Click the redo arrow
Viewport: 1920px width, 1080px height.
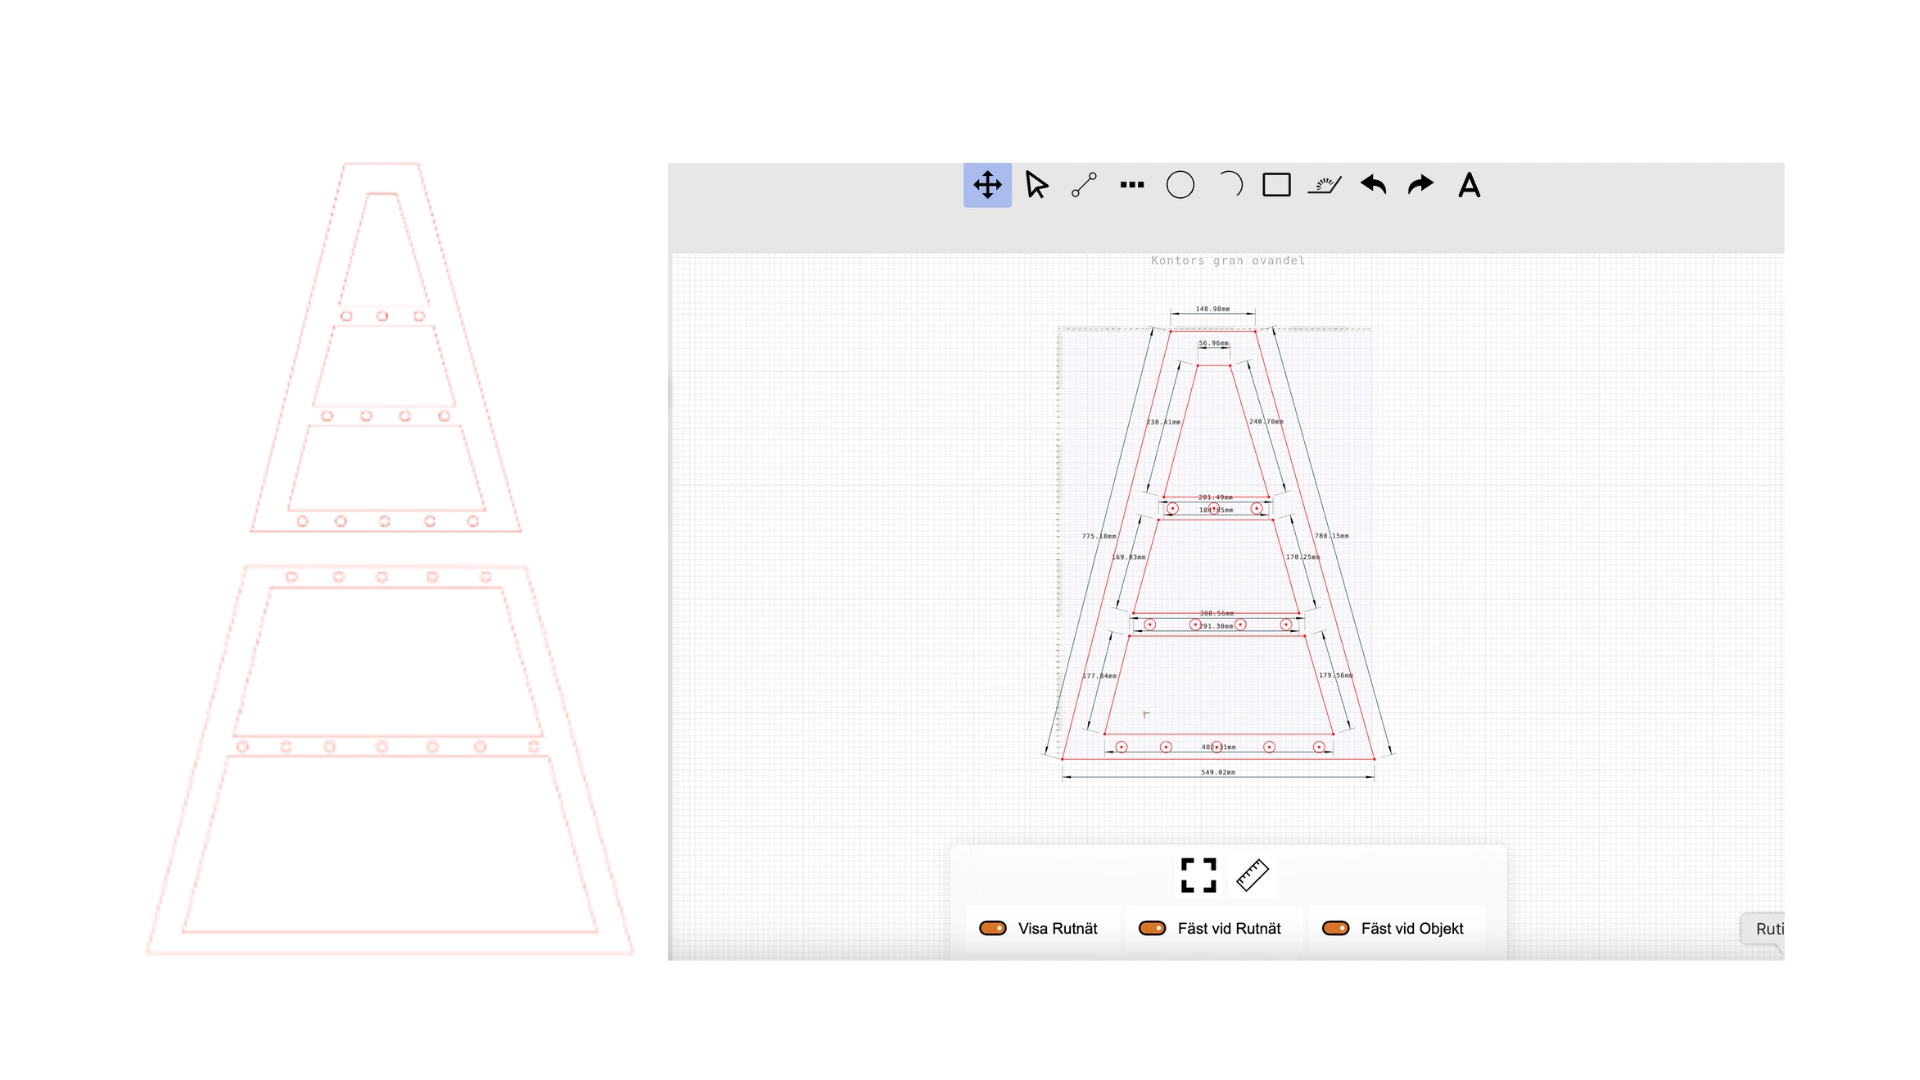(x=1421, y=185)
